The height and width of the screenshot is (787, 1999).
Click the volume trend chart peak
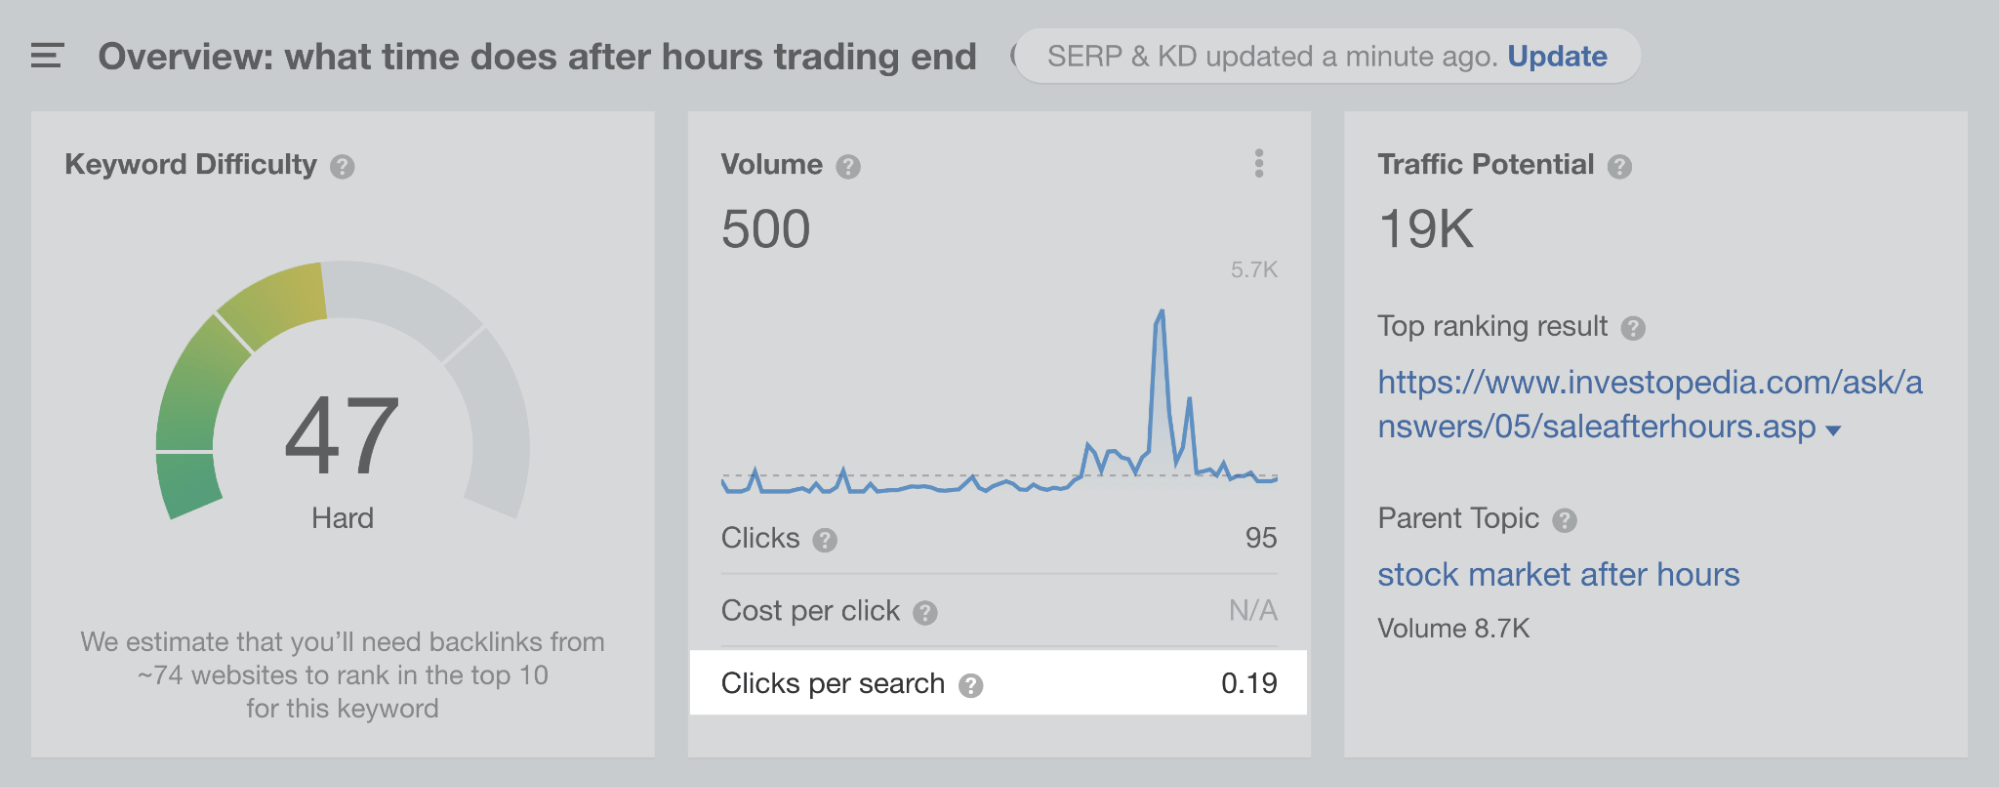point(1160,314)
